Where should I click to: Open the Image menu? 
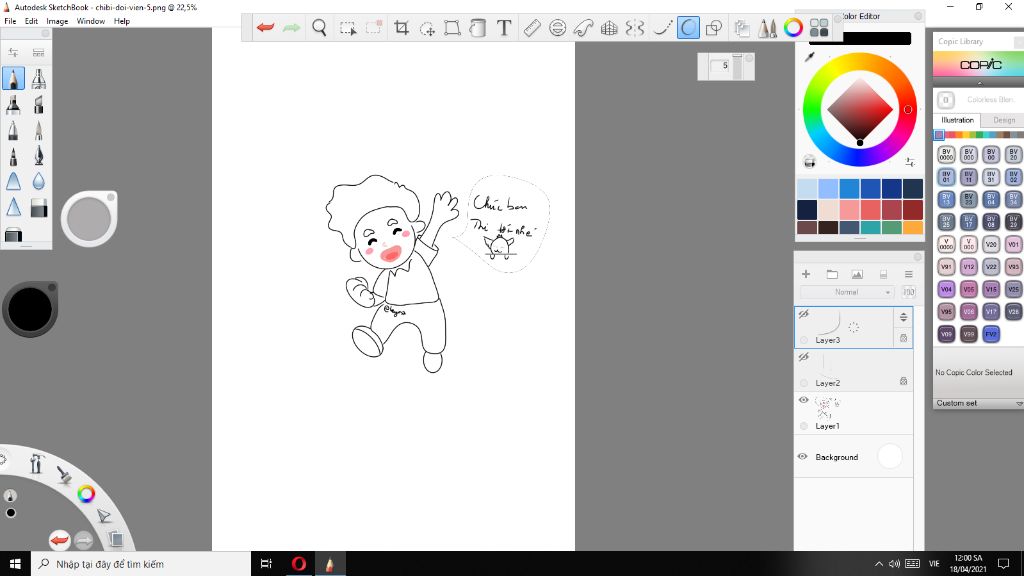[x=57, y=21]
